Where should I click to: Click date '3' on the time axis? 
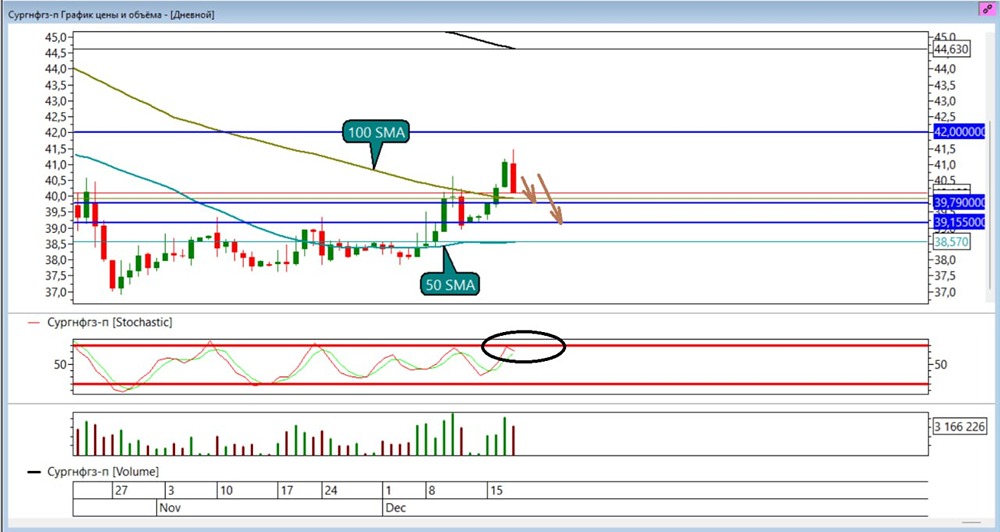point(171,491)
